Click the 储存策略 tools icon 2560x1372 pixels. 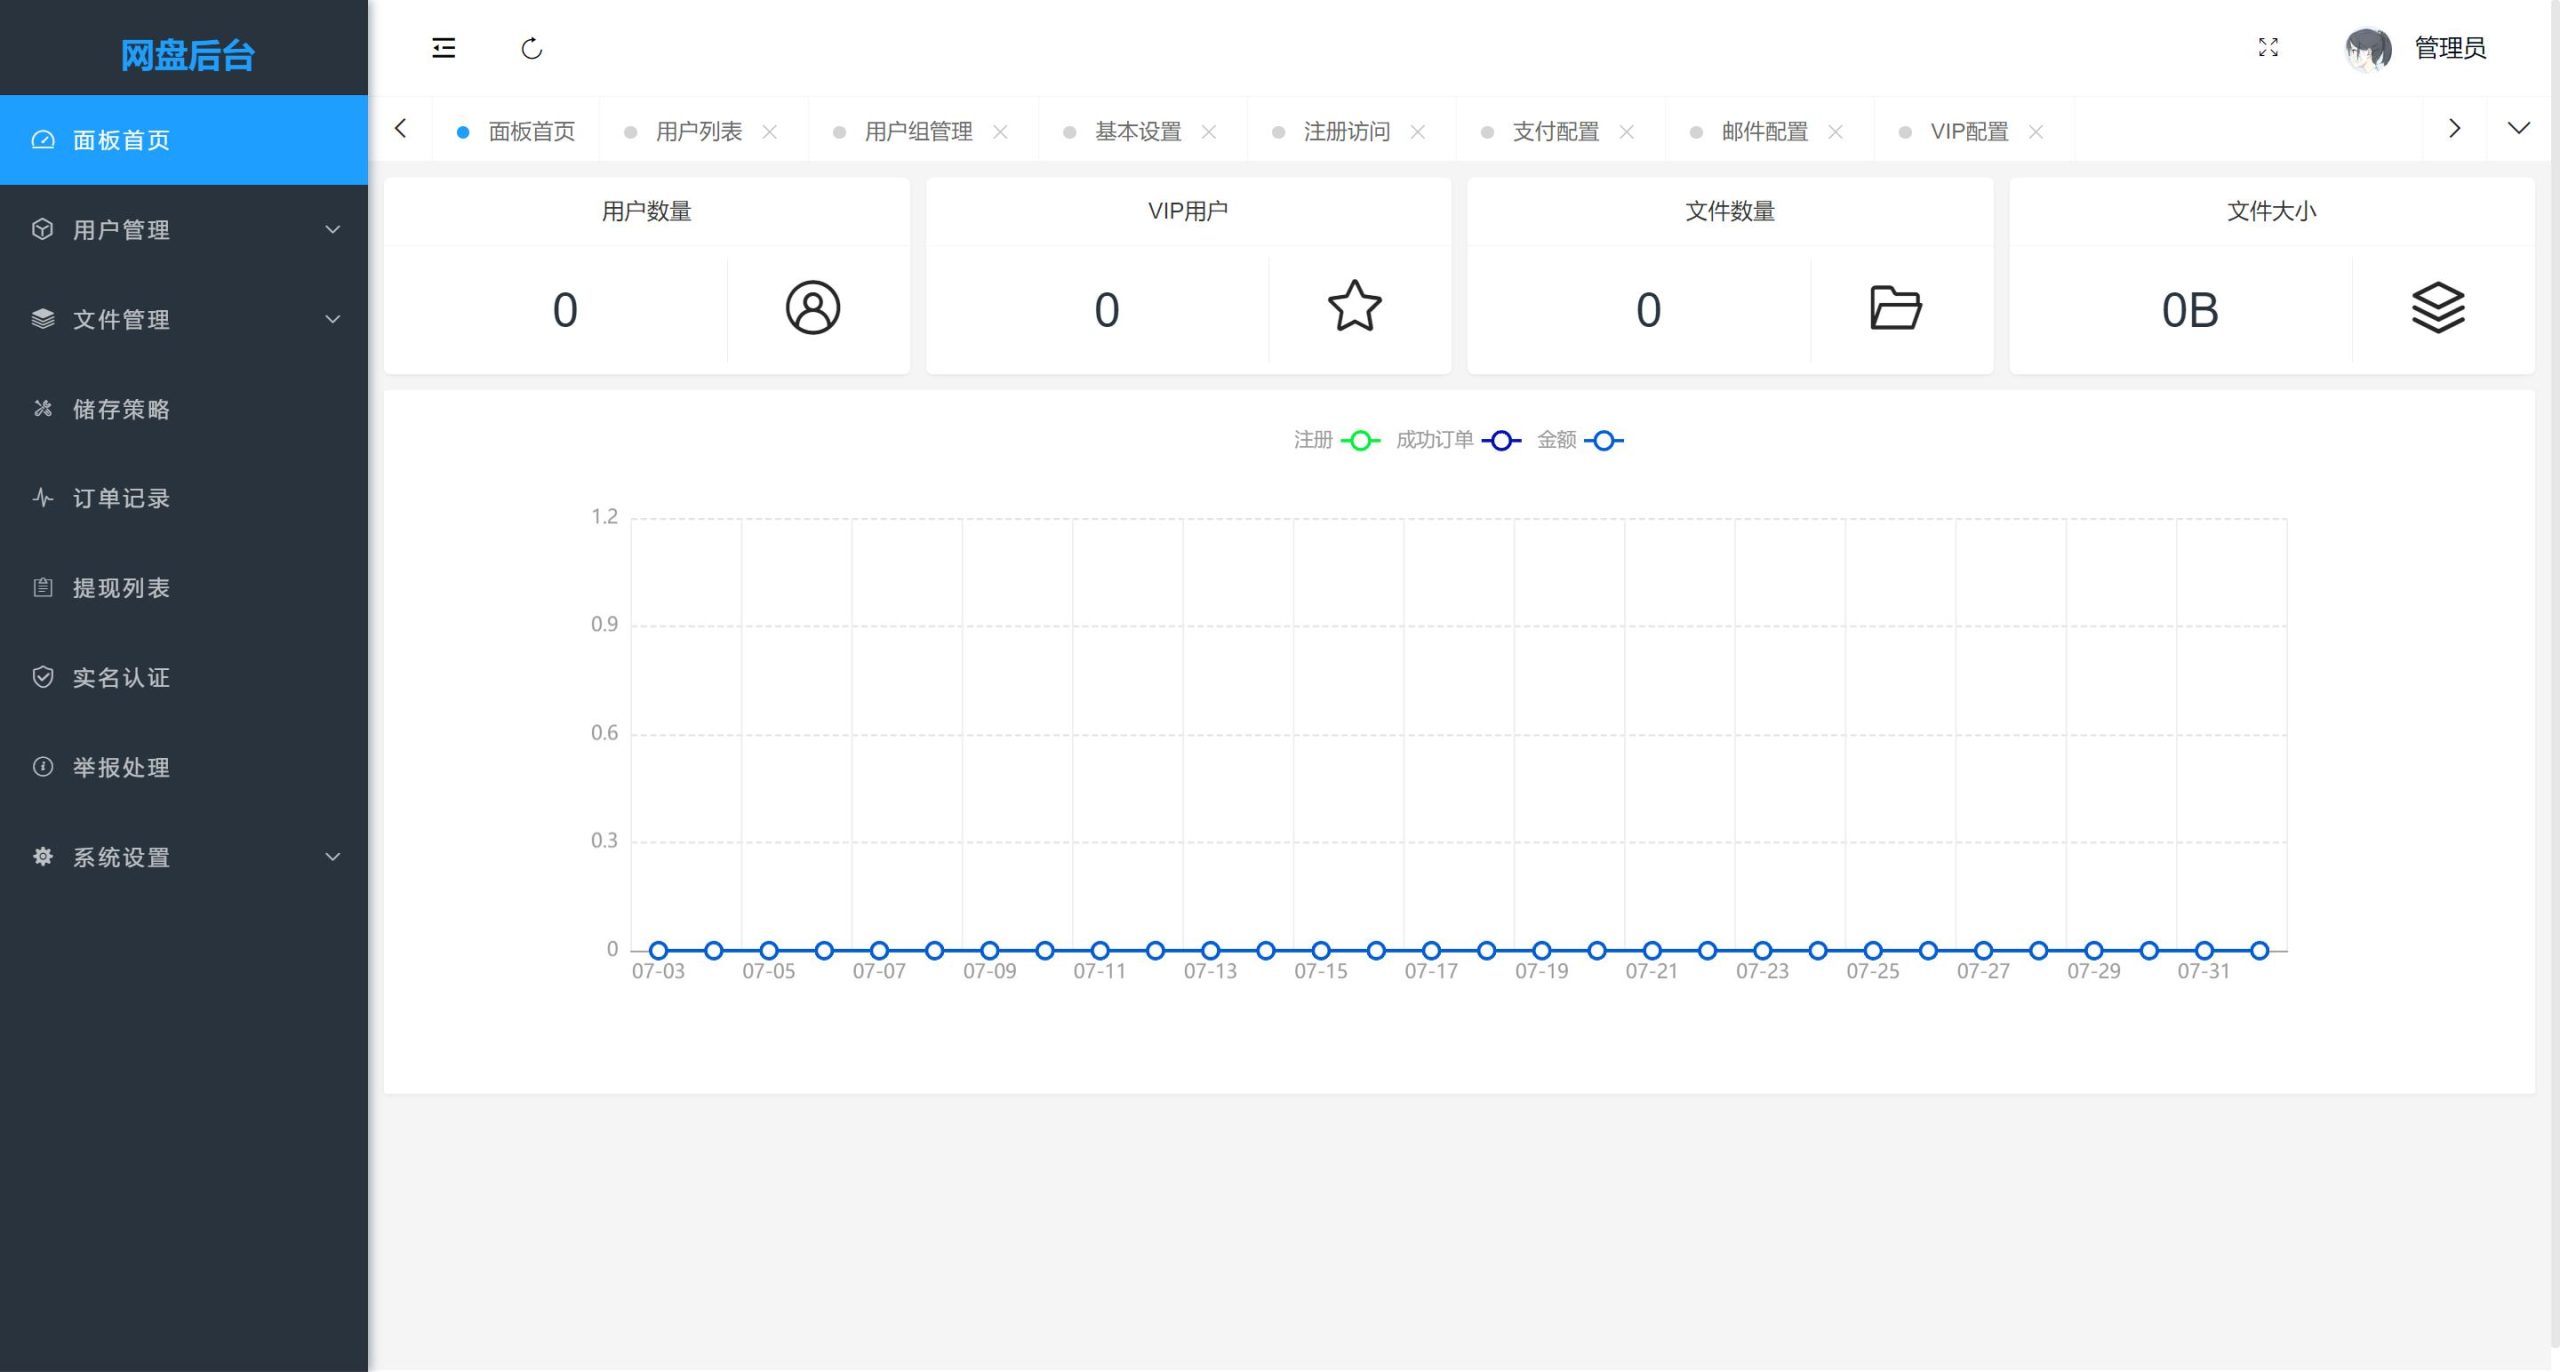(42, 408)
